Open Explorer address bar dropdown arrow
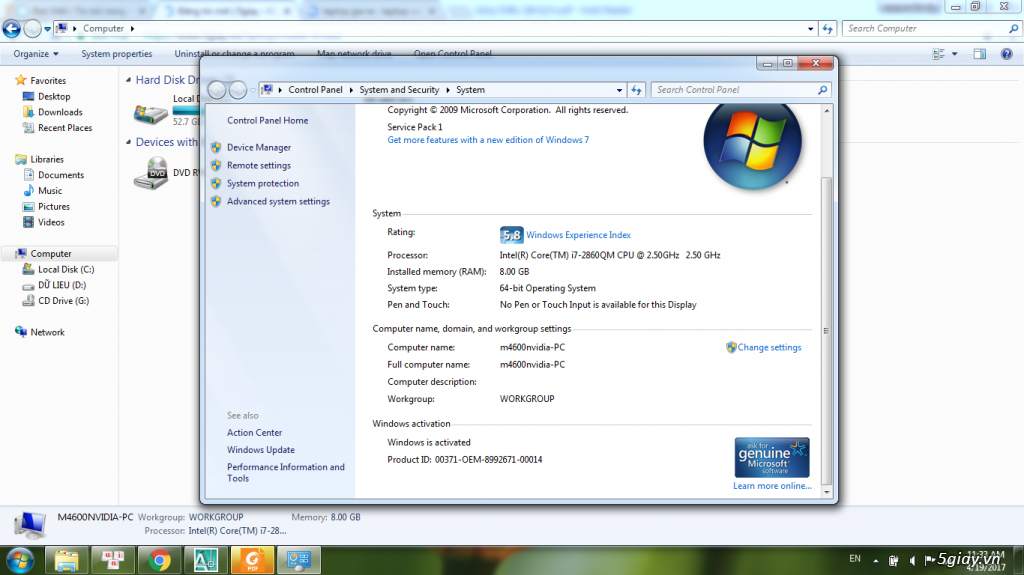Image resolution: width=1024 pixels, height=575 pixels. pos(810,29)
